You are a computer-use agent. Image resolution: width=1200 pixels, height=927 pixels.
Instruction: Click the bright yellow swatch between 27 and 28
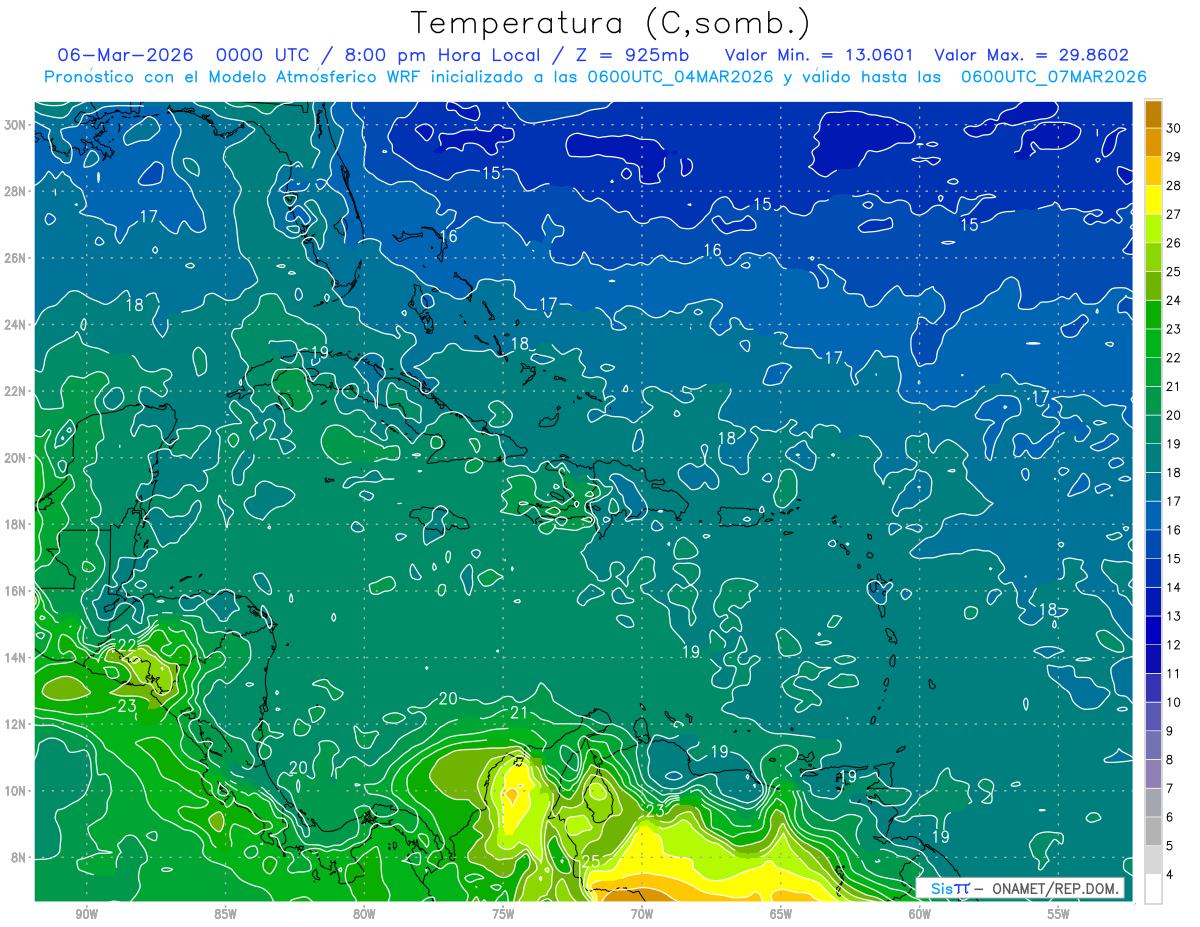[1154, 200]
